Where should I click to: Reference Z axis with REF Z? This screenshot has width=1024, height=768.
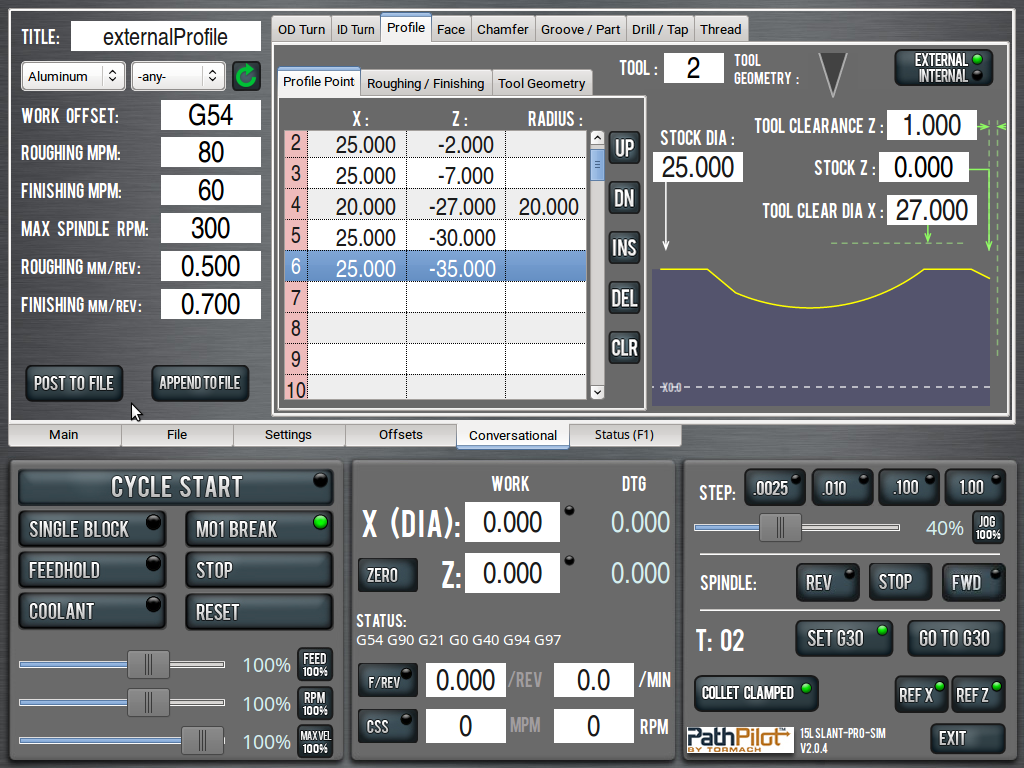(978, 695)
